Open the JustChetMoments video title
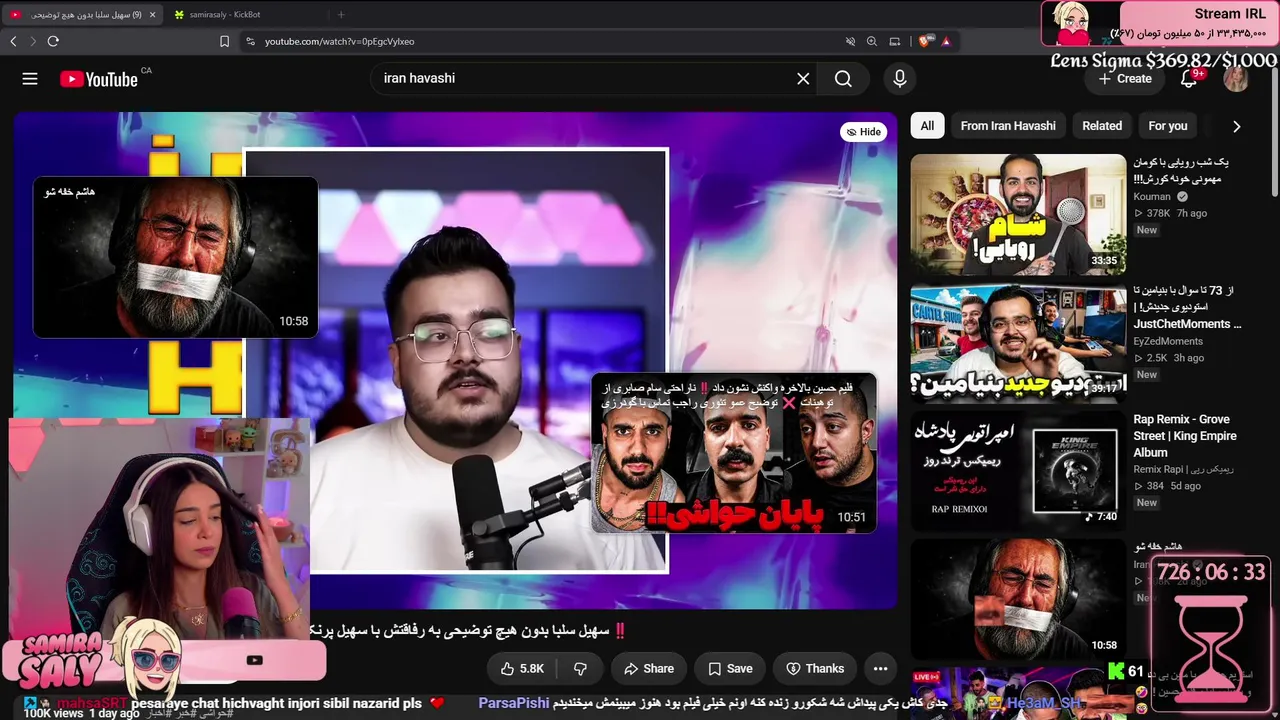The height and width of the screenshot is (720, 1280). click(1187, 307)
